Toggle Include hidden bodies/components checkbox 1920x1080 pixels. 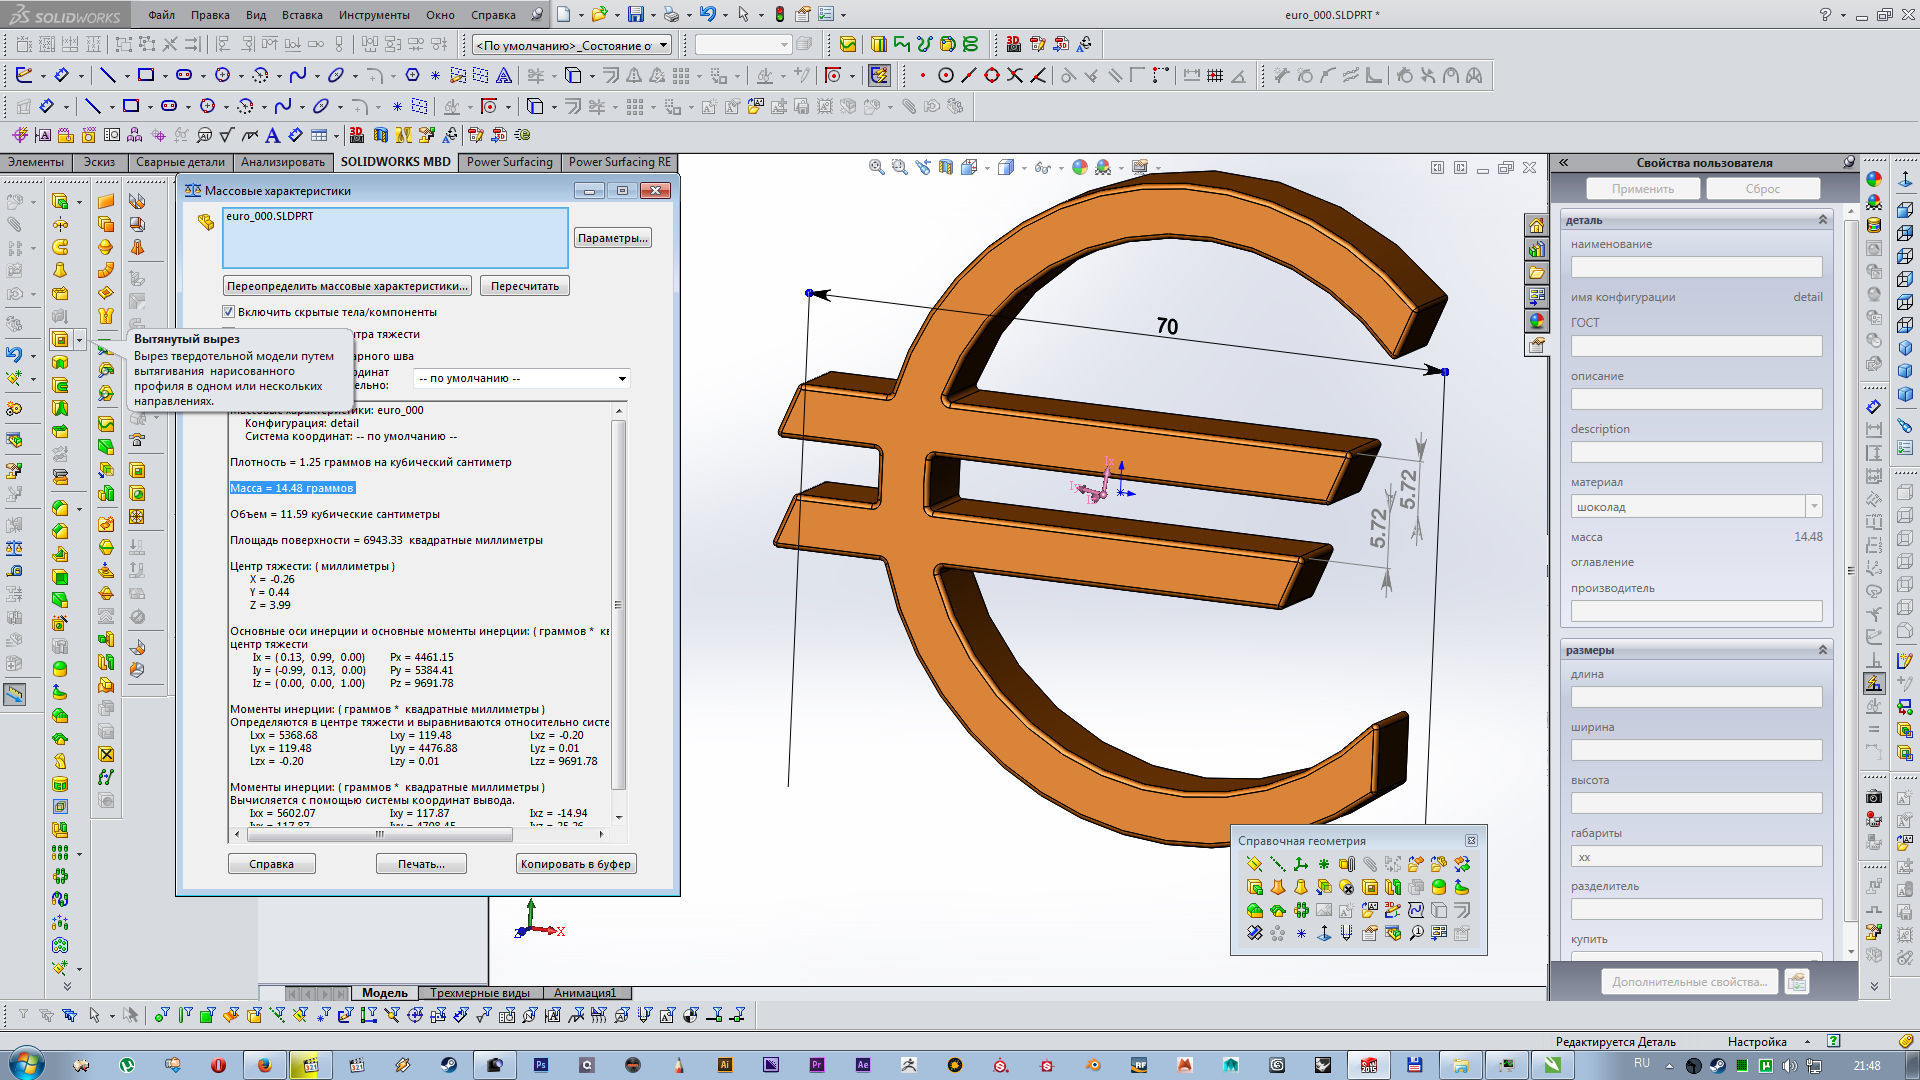pyautogui.click(x=229, y=312)
